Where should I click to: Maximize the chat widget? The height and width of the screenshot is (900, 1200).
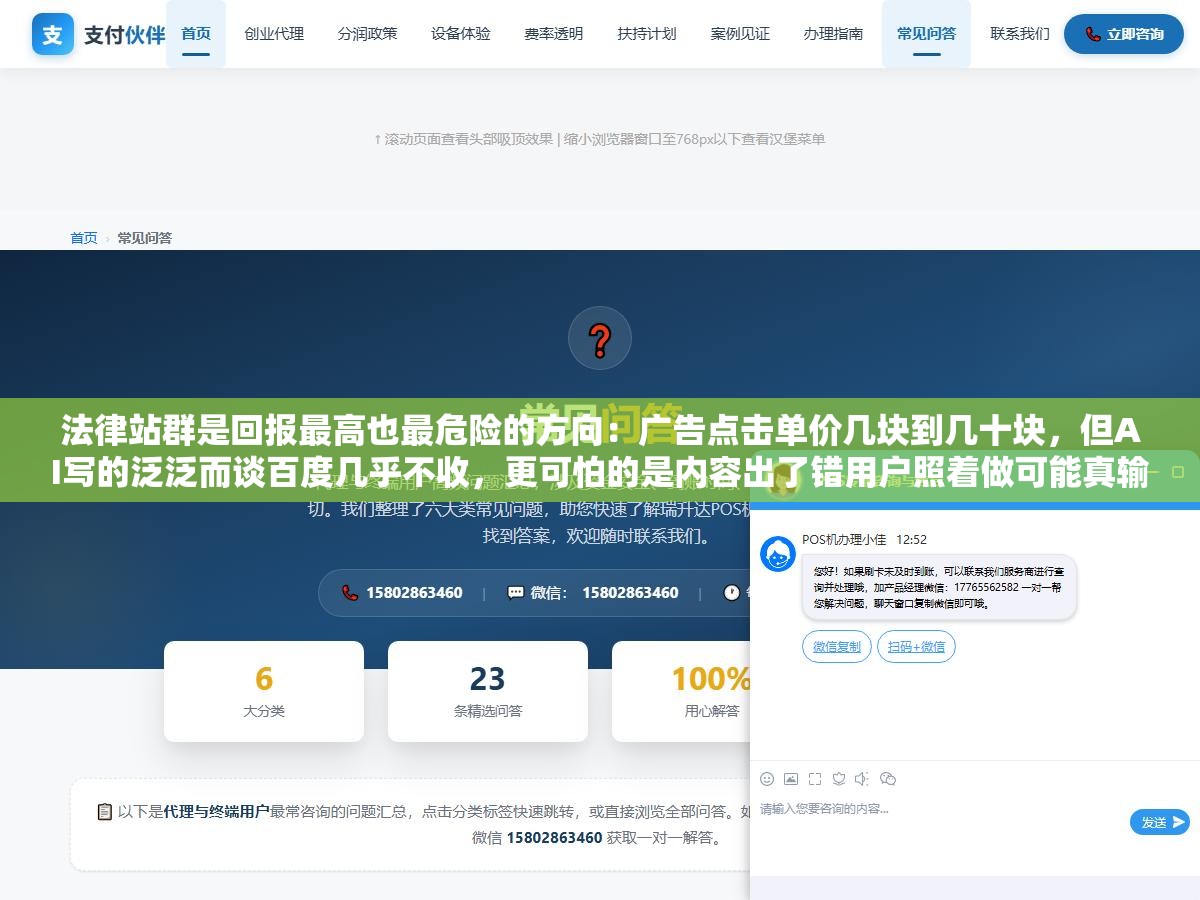tap(1178, 471)
